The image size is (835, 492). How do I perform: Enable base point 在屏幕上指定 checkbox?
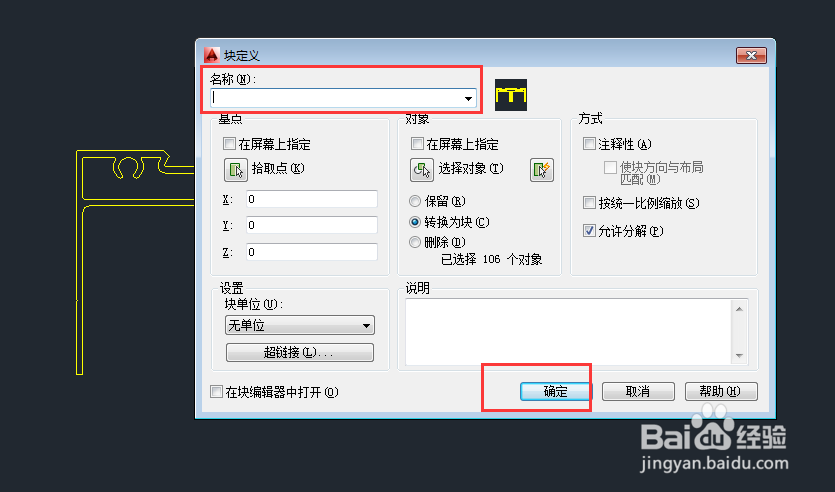click(230, 144)
